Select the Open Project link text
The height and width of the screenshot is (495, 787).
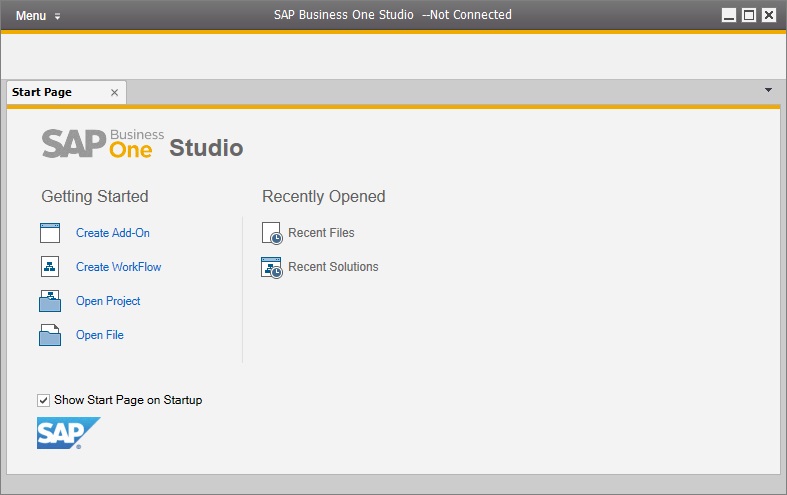tap(108, 301)
